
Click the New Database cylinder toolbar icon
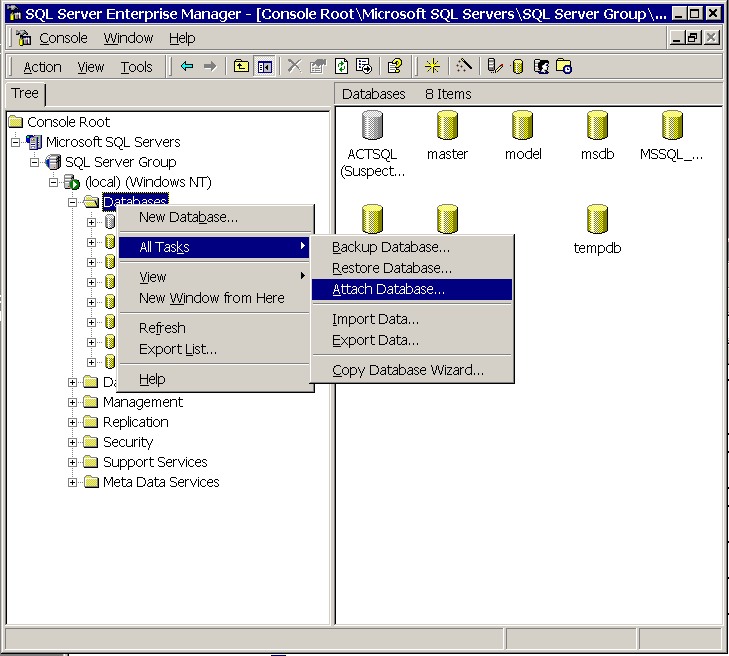pos(517,66)
